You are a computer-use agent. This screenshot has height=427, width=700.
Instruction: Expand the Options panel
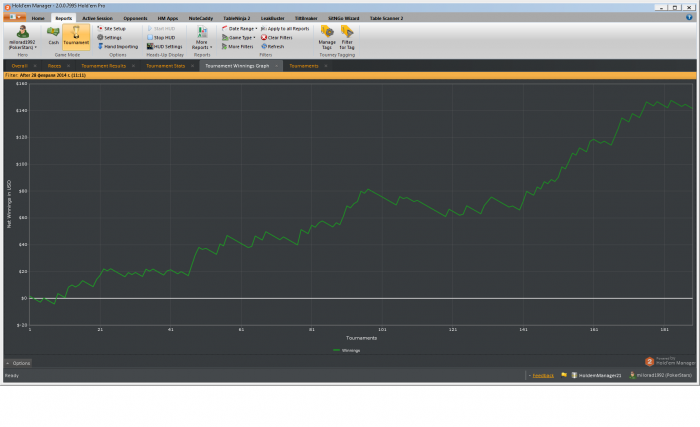(18, 363)
